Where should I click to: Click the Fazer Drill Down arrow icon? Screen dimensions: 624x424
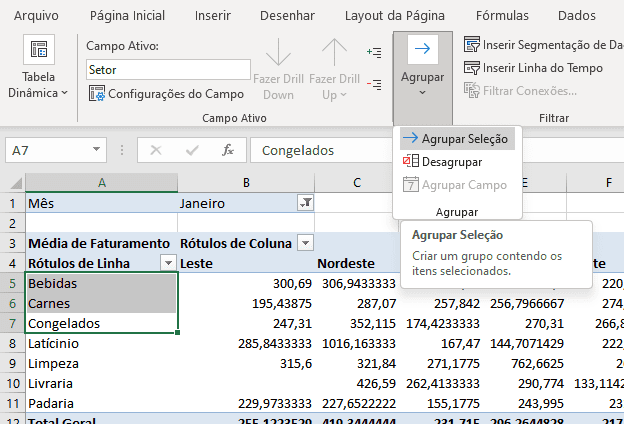(x=278, y=52)
